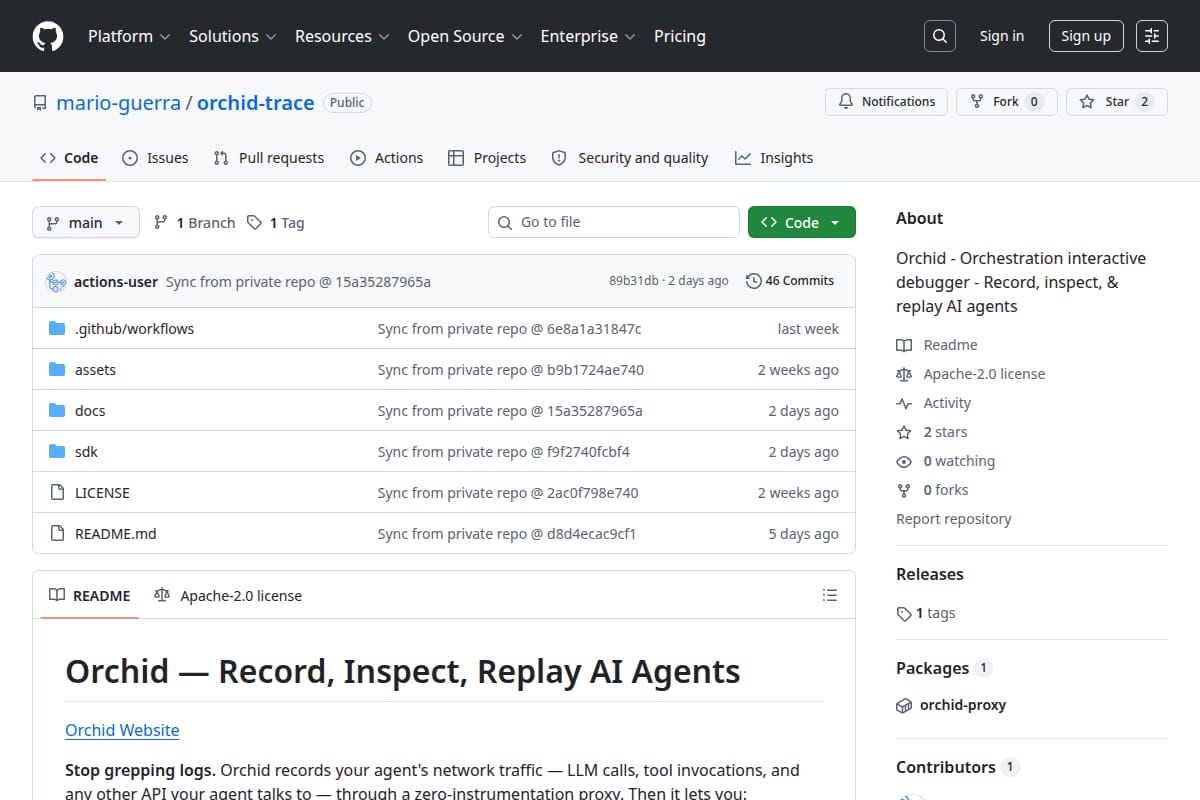Viewport: 1200px width, 800px height.
Task: Open Notifications subscription for repository
Action: 886,102
